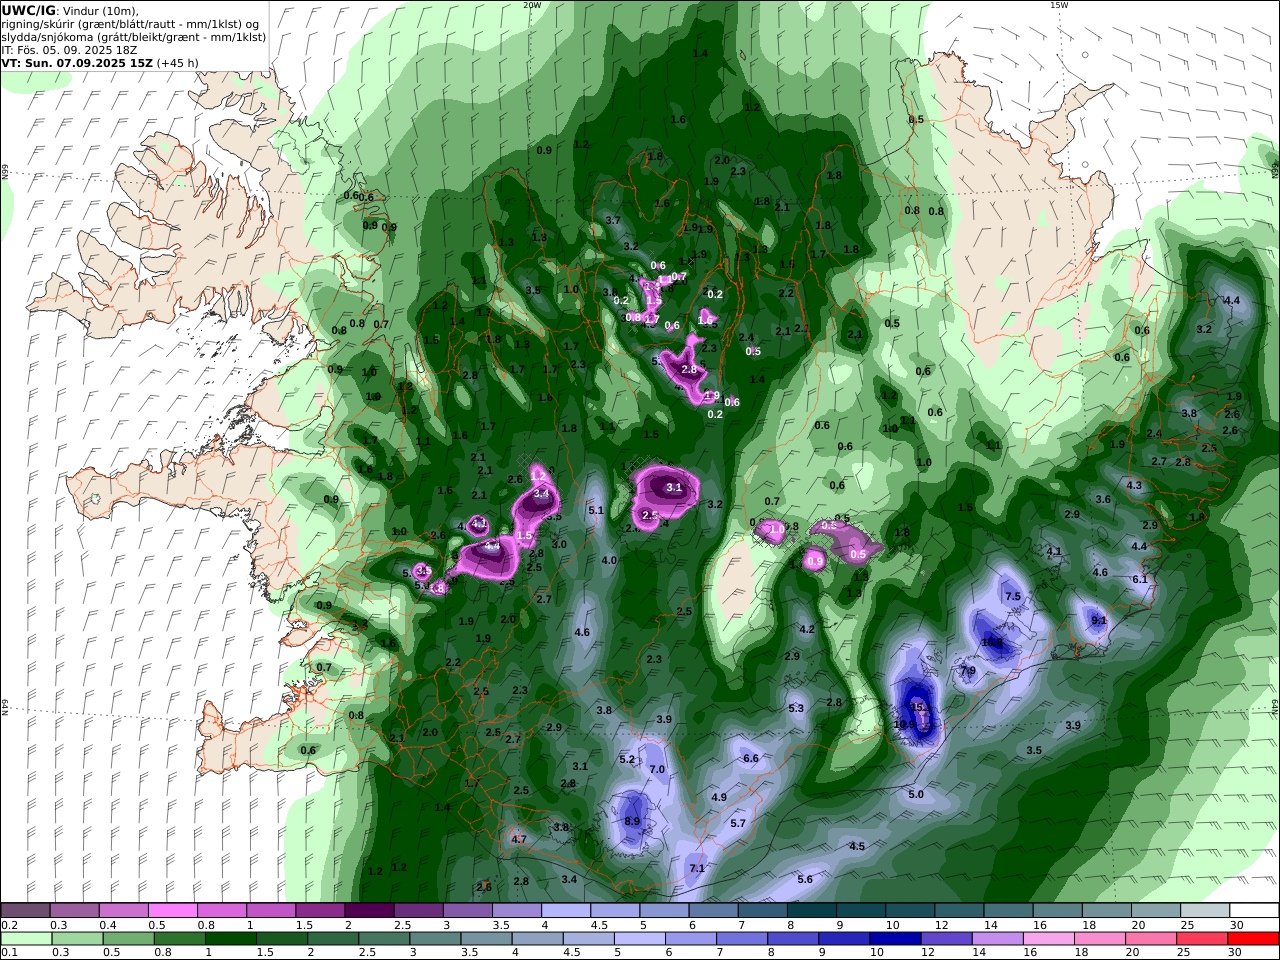
Task: Click the '4.7' value in the southwest
Action: point(519,840)
